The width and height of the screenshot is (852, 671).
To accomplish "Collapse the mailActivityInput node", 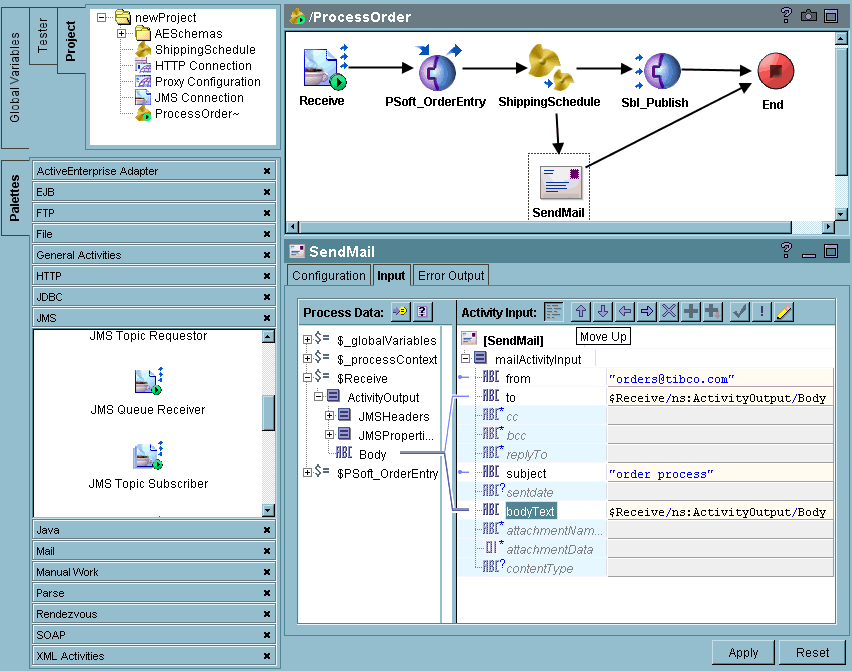I will pyautogui.click(x=466, y=359).
